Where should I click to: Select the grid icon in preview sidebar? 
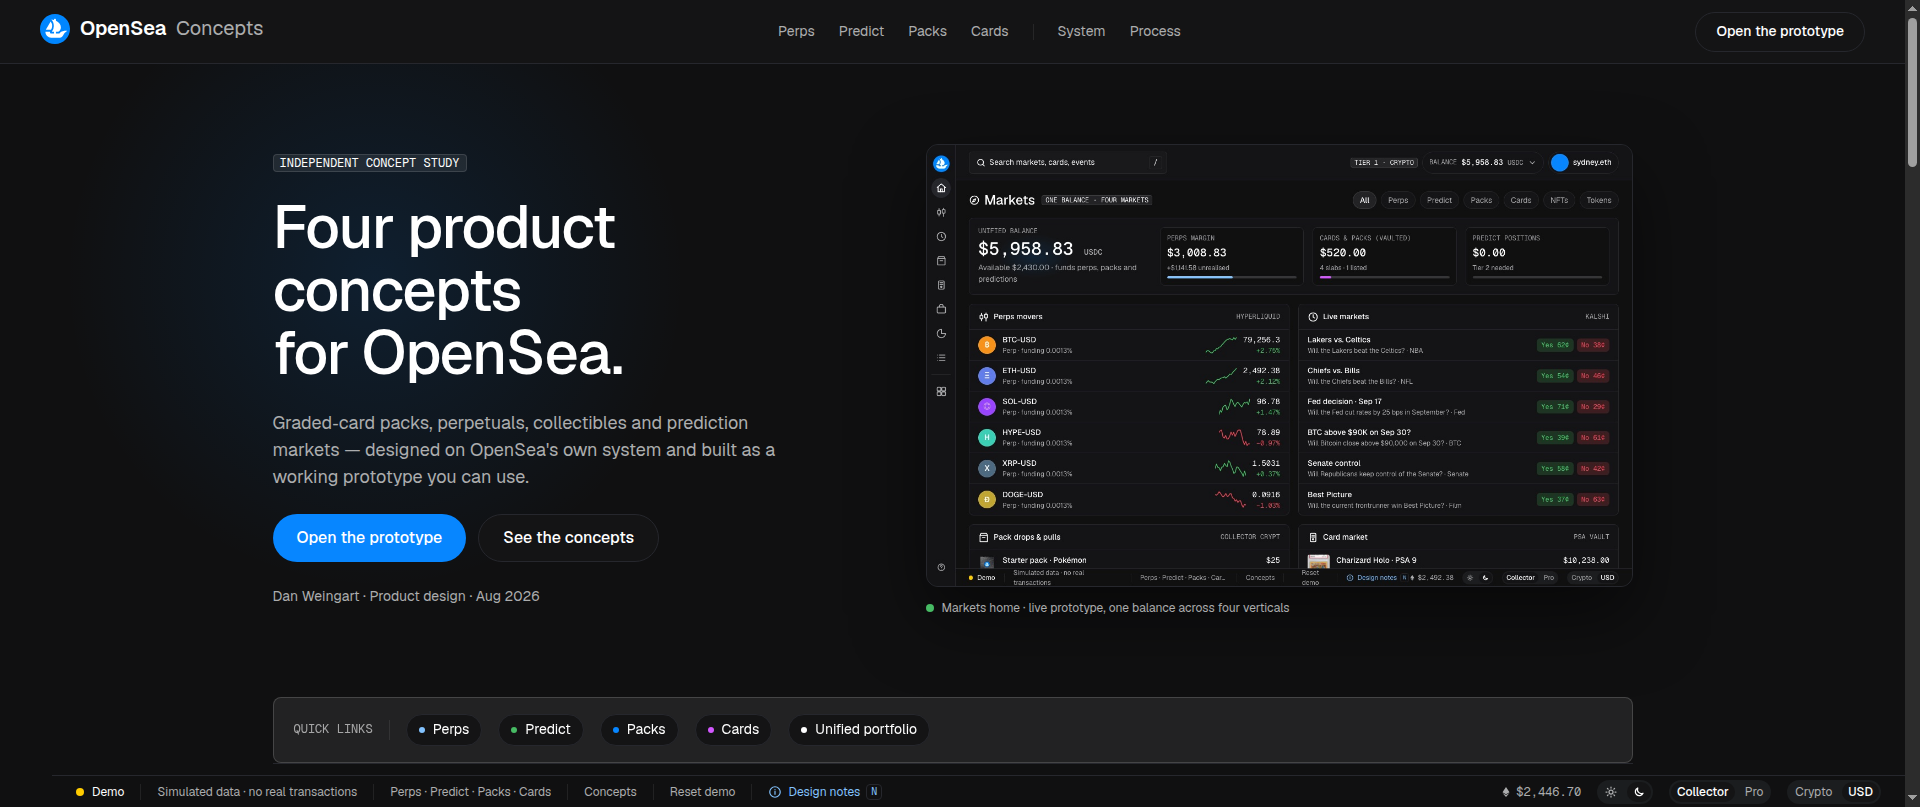tap(941, 391)
